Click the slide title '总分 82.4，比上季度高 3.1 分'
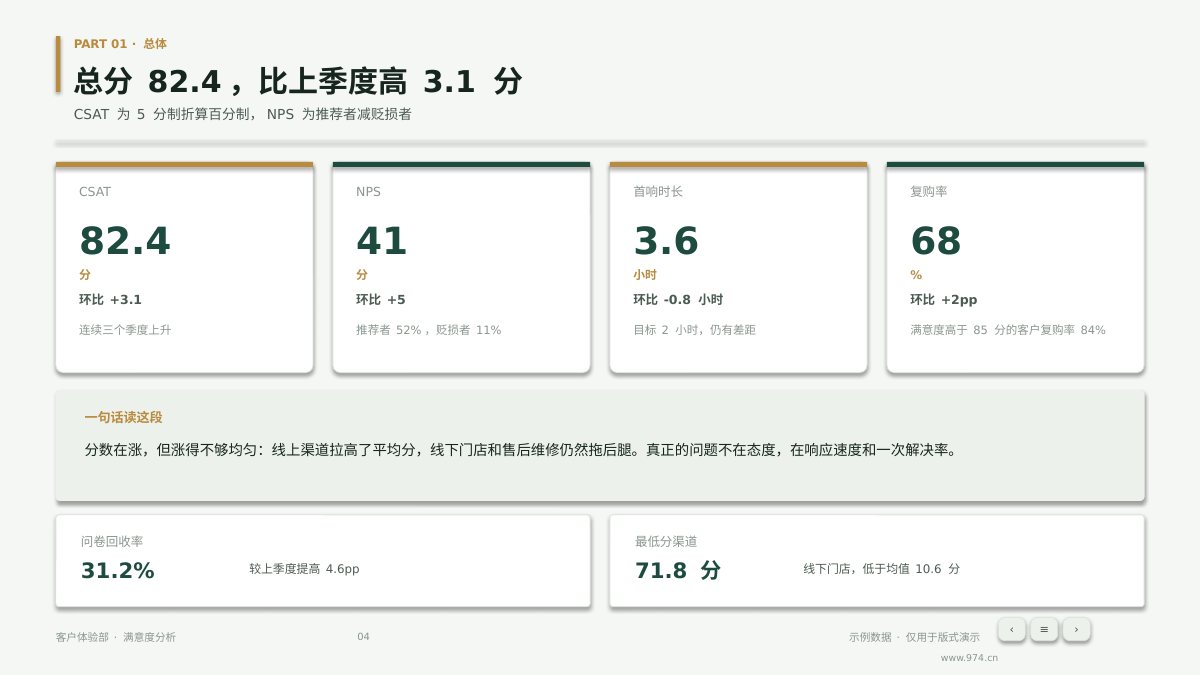 pos(298,81)
